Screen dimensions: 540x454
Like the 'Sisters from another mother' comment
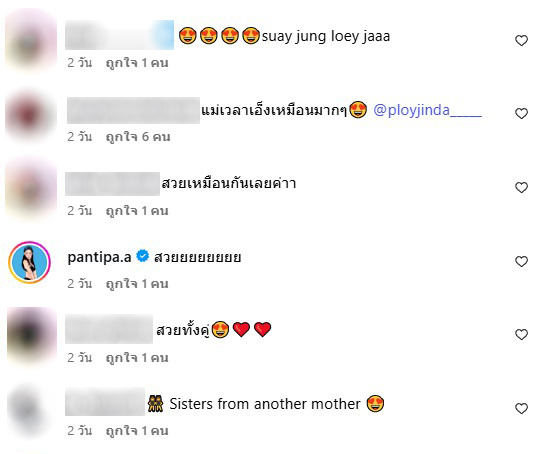coord(521,409)
